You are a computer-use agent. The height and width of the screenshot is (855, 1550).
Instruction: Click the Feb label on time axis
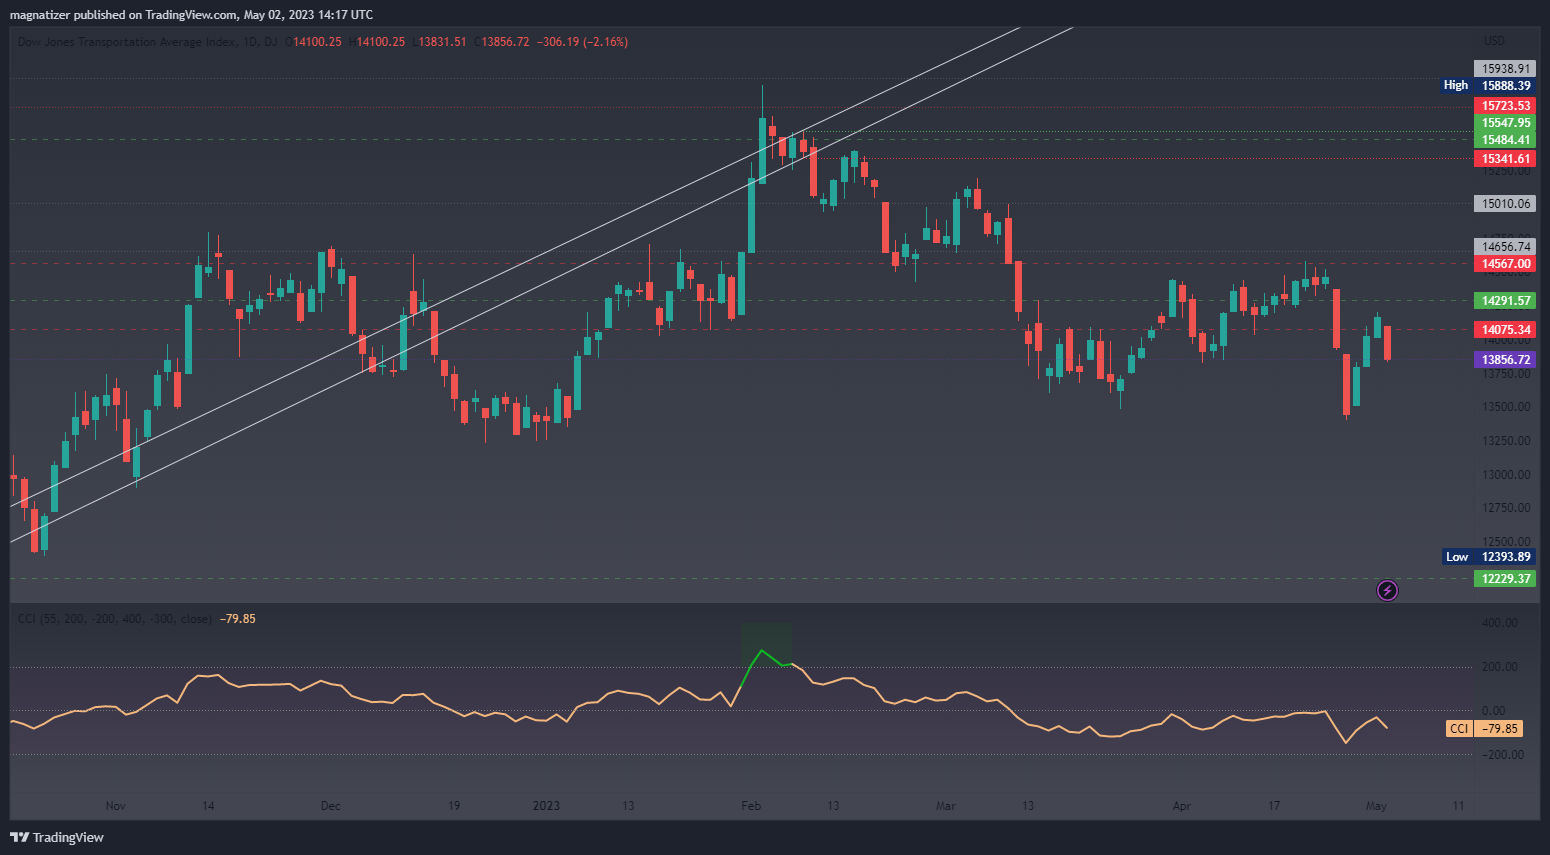point(751,806)
